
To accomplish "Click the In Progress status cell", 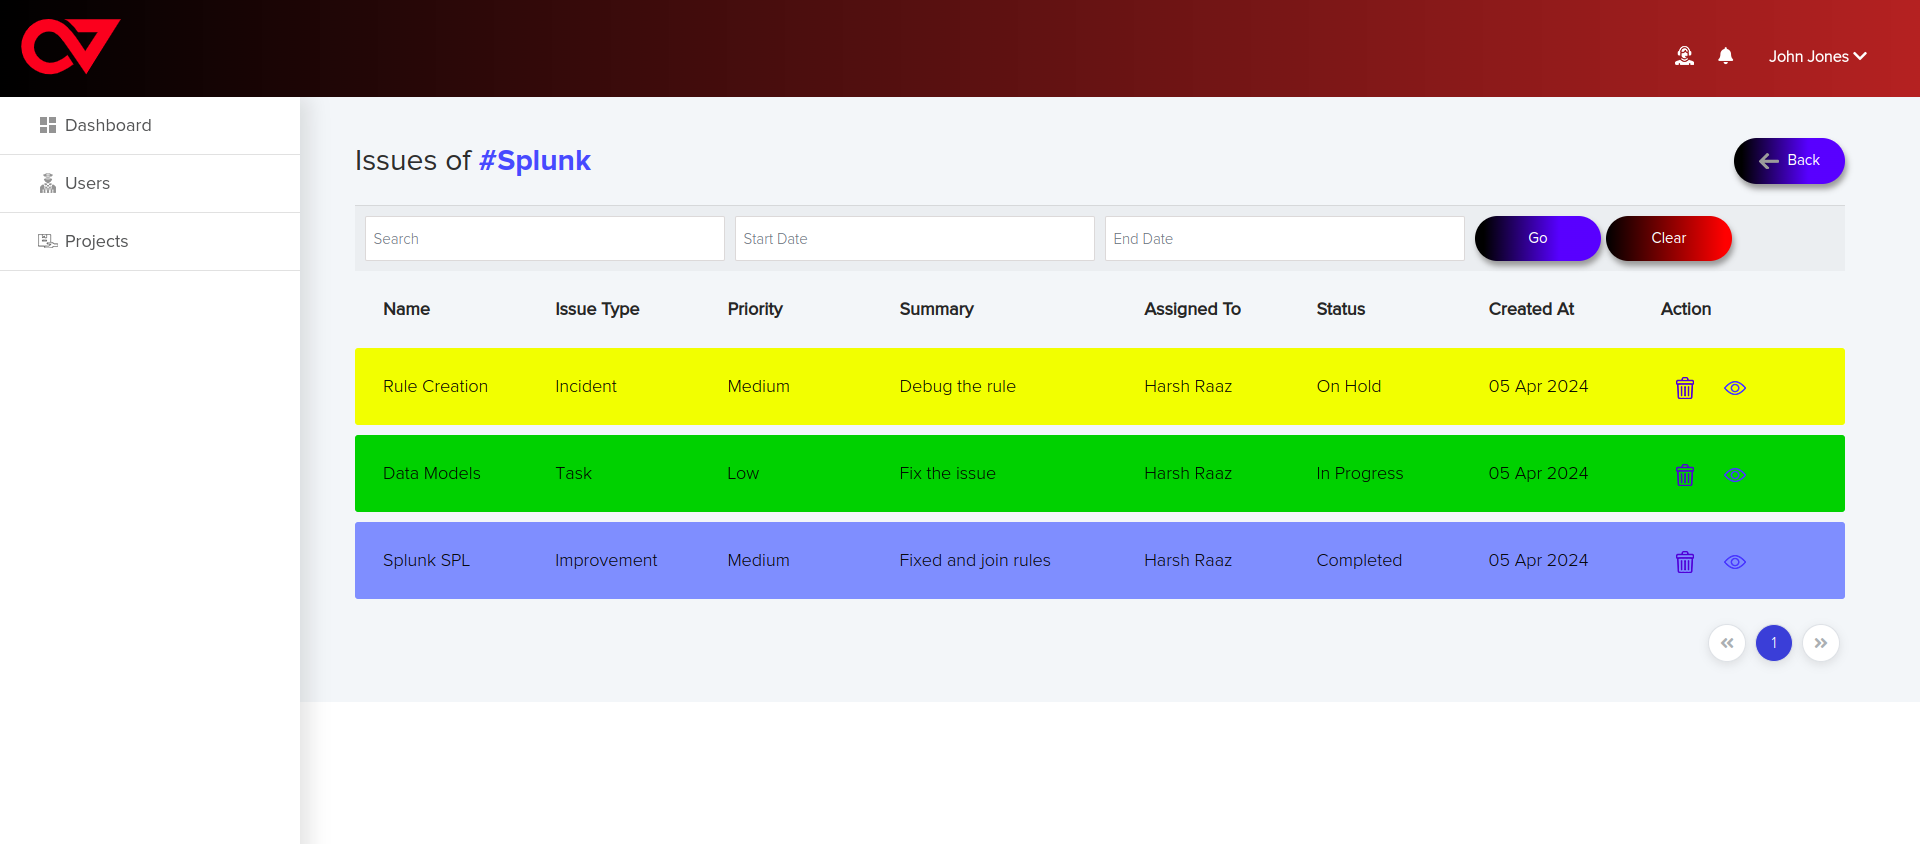I will pos(1359,473).
